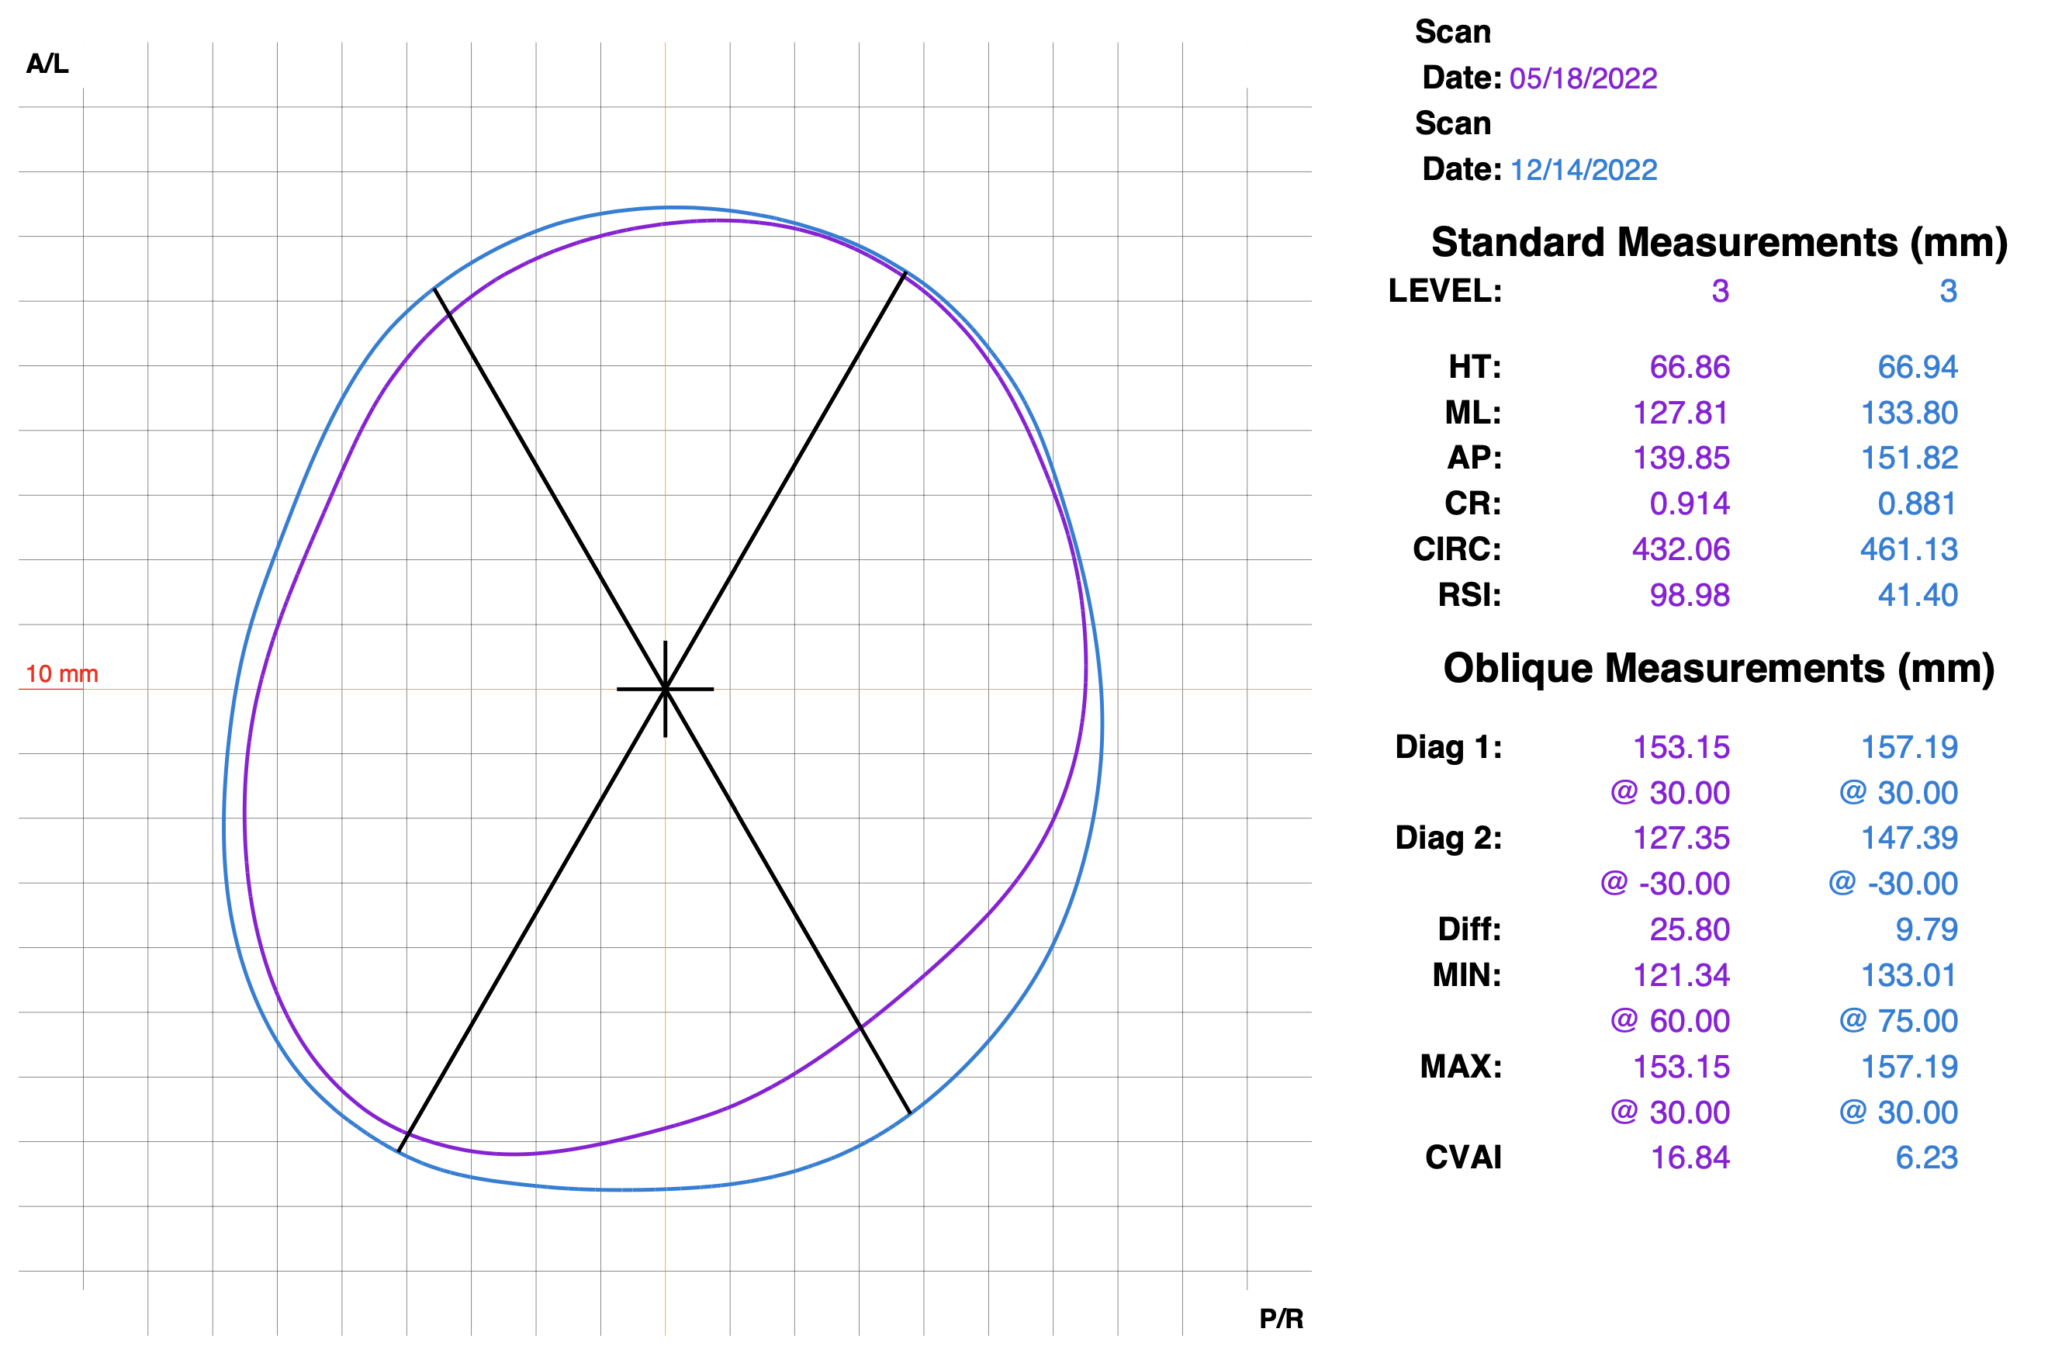The height and width of the screenshot is (1353, 2048).
Task: Click the P/R orientation label
Action: pos(1280,1318)
